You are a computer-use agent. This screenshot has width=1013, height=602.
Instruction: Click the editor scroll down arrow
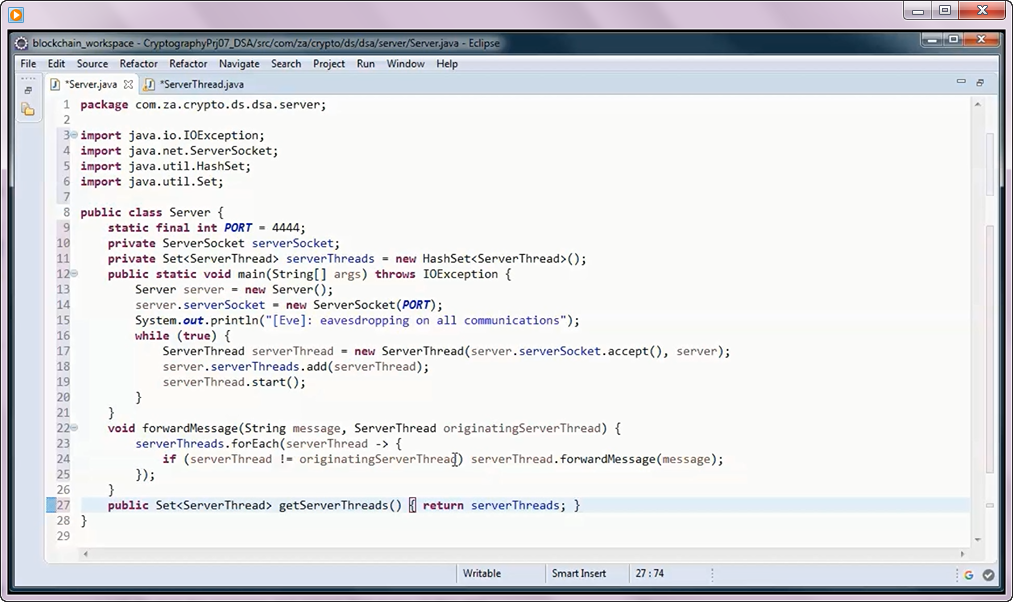click(977, 539)
